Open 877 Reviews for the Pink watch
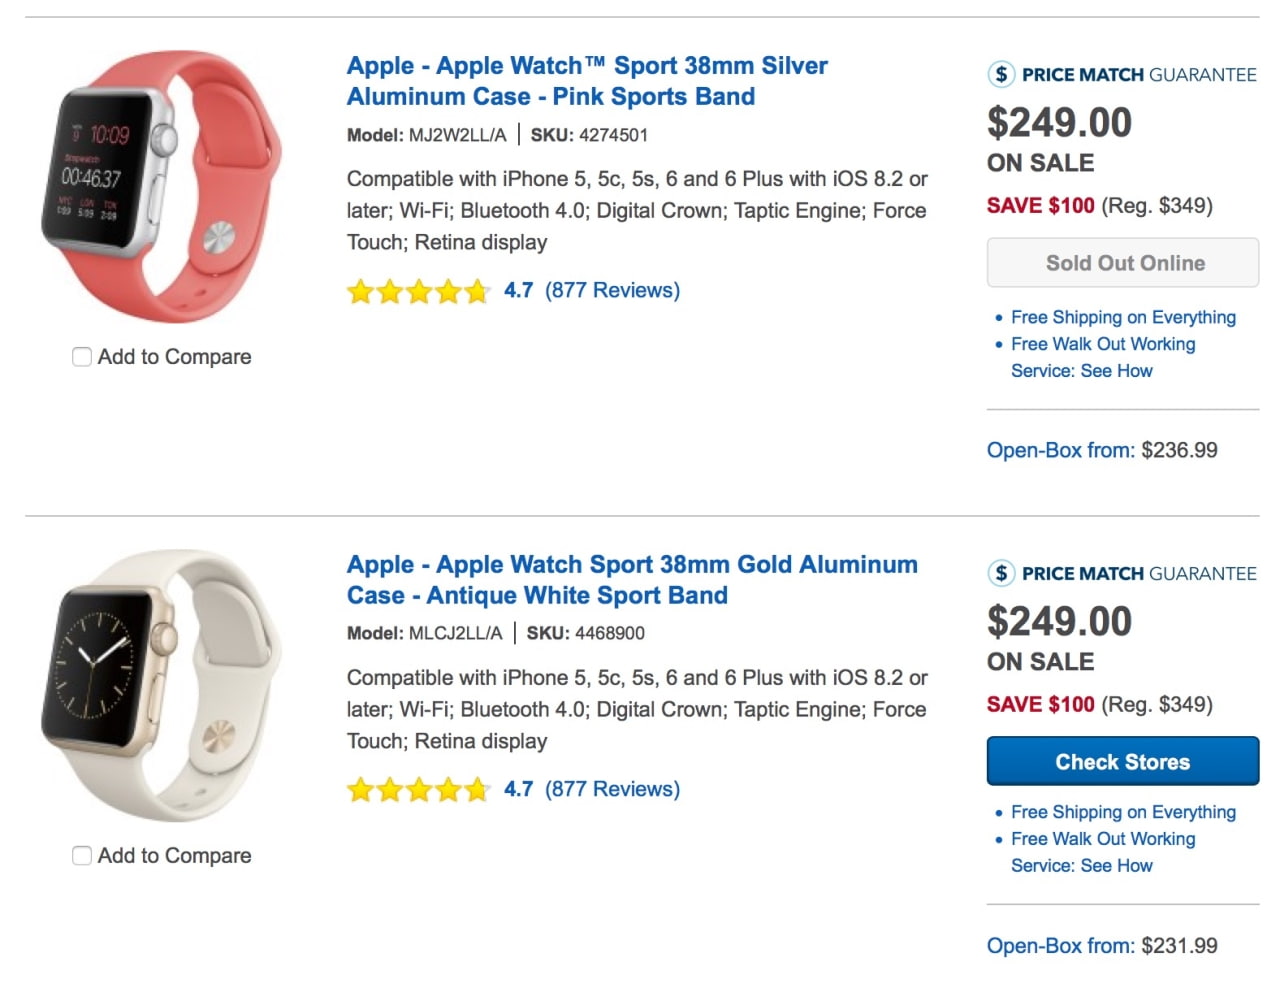The height and width of the screenshot is (1001, 1280). (x=611, y=290)
